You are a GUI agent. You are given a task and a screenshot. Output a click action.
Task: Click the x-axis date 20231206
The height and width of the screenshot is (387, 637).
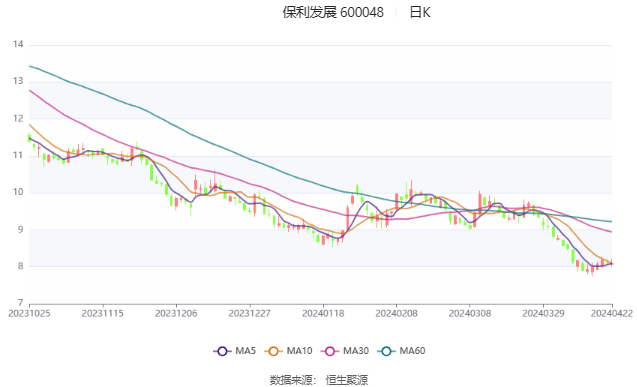tap(176, 313)
